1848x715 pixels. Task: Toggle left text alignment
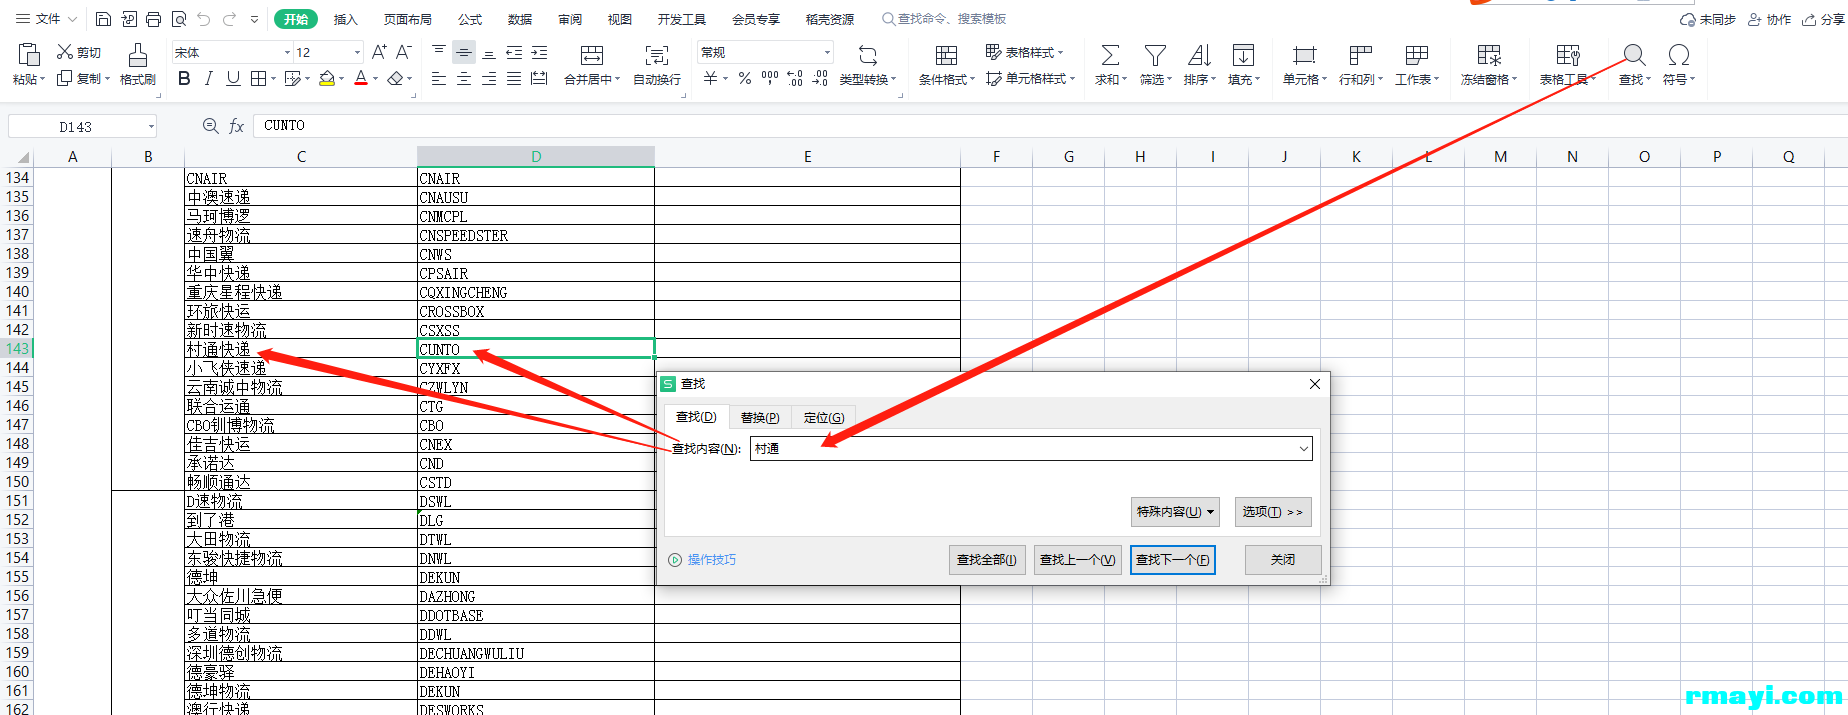coord(439,78)
